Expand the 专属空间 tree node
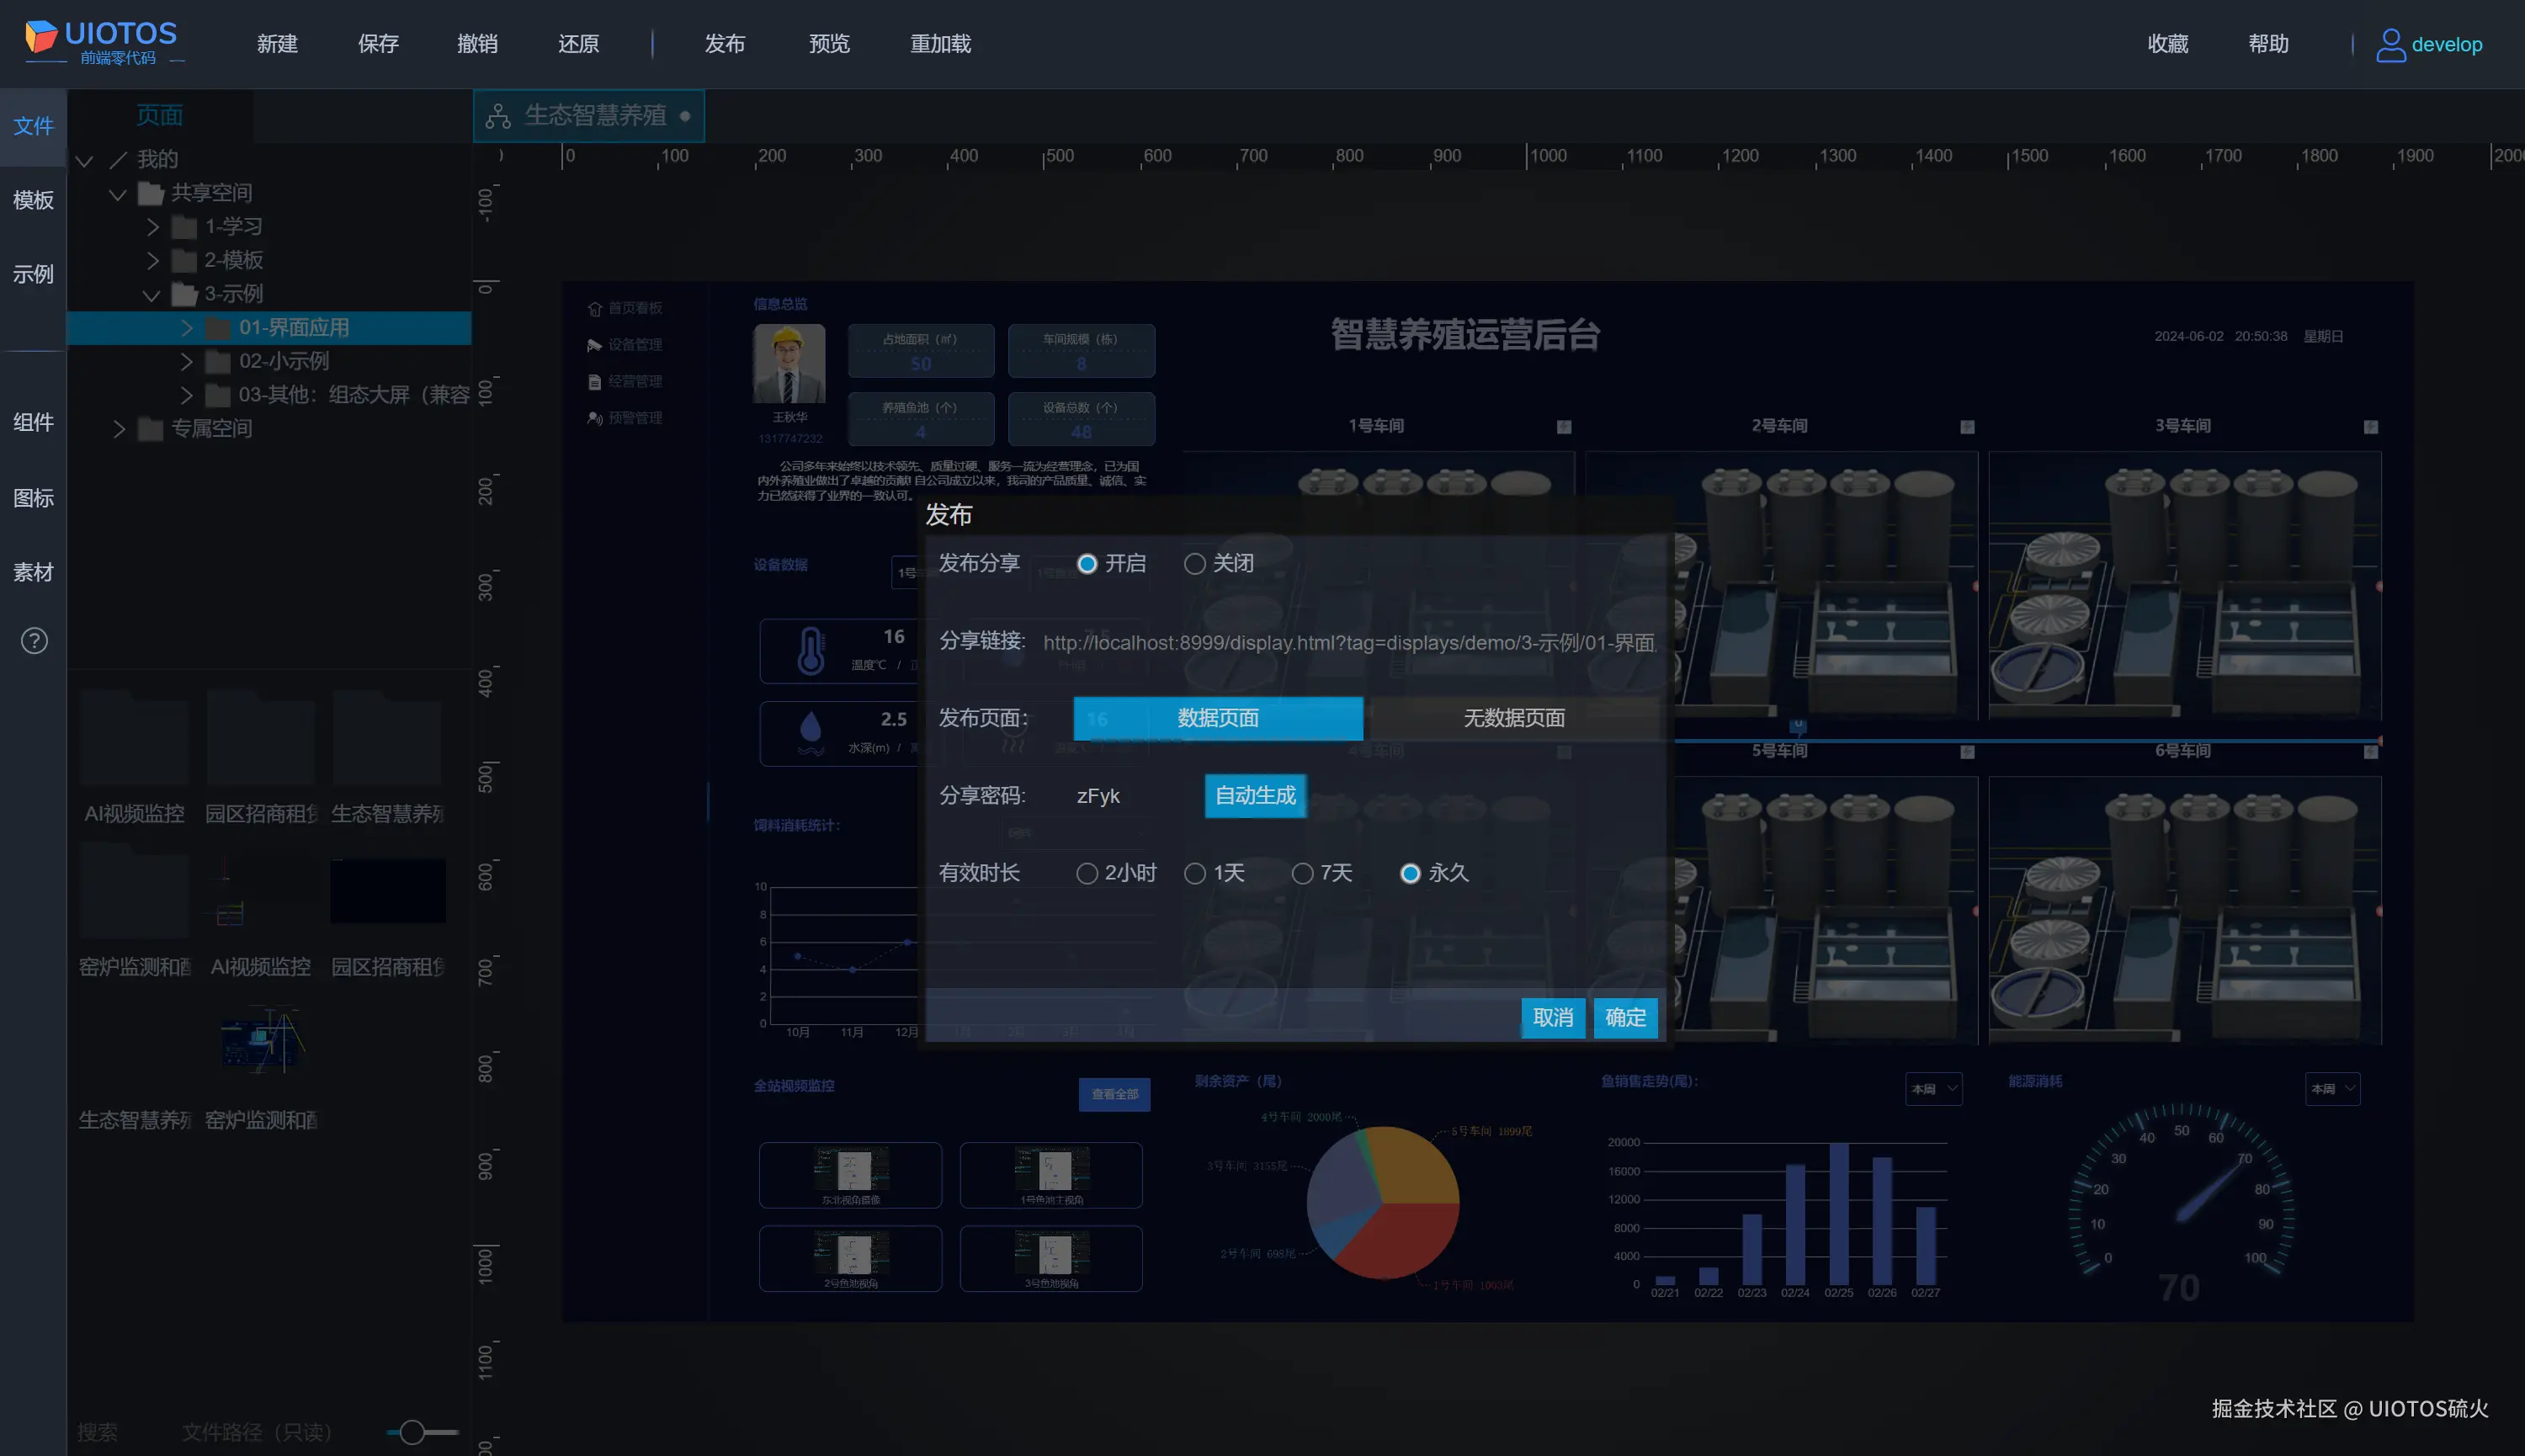Screen dimensions: 2525x1456 click(x=119, y=429)
